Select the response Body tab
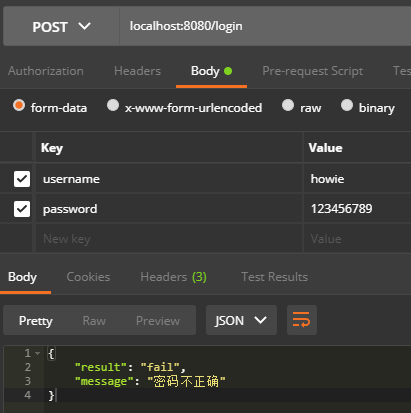411x413 pixels. [22, 277]
